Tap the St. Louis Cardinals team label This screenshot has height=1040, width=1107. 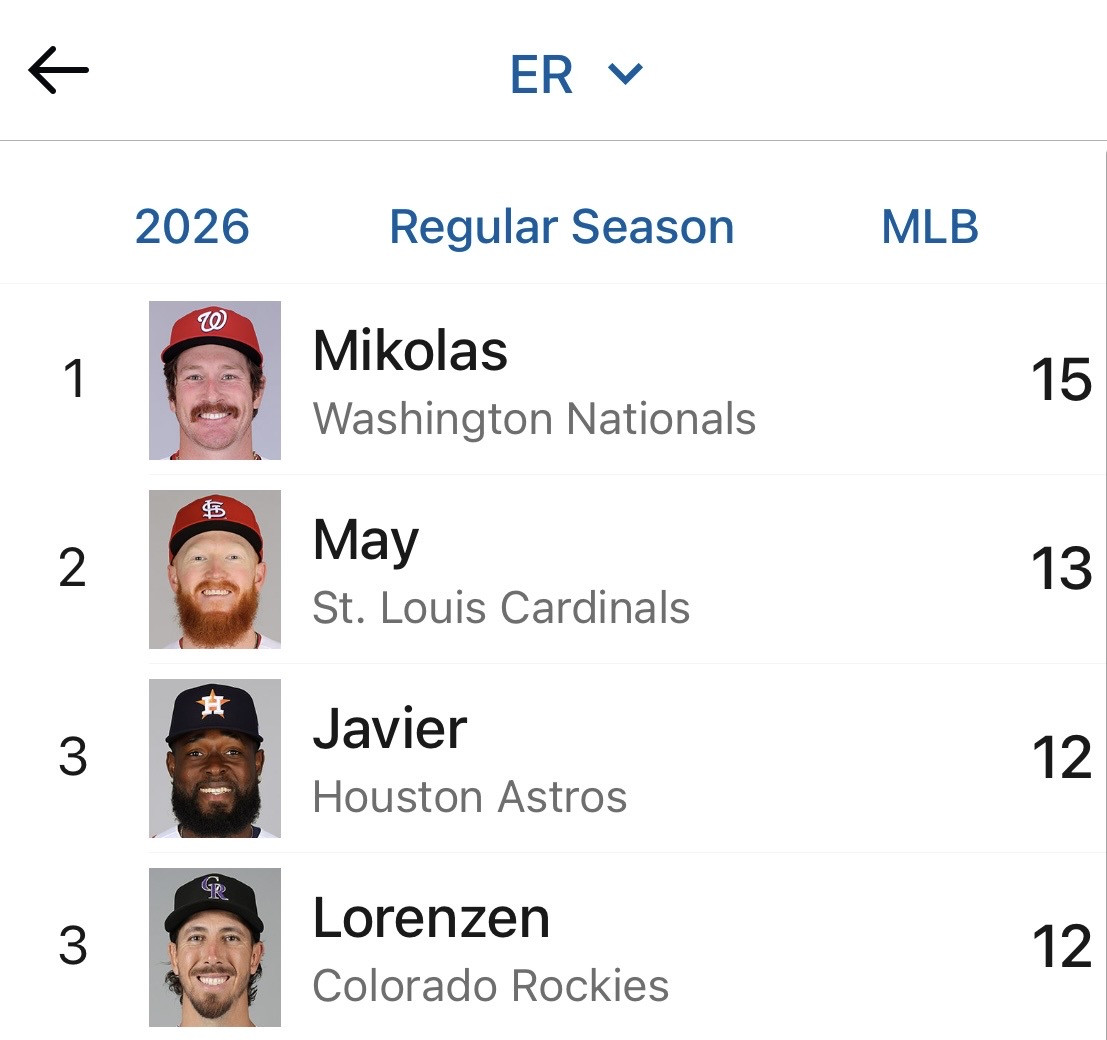click(501, 608)
